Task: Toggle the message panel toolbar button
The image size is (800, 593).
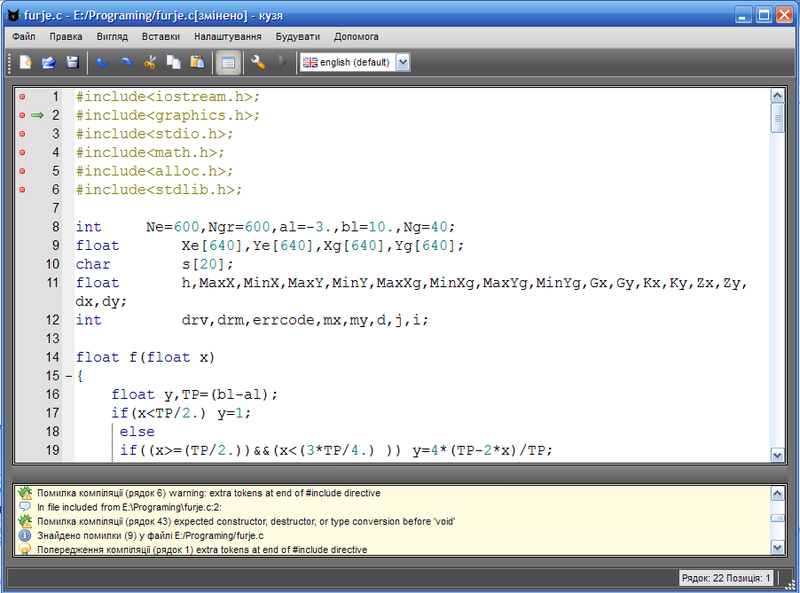Action: coord(228,63)
